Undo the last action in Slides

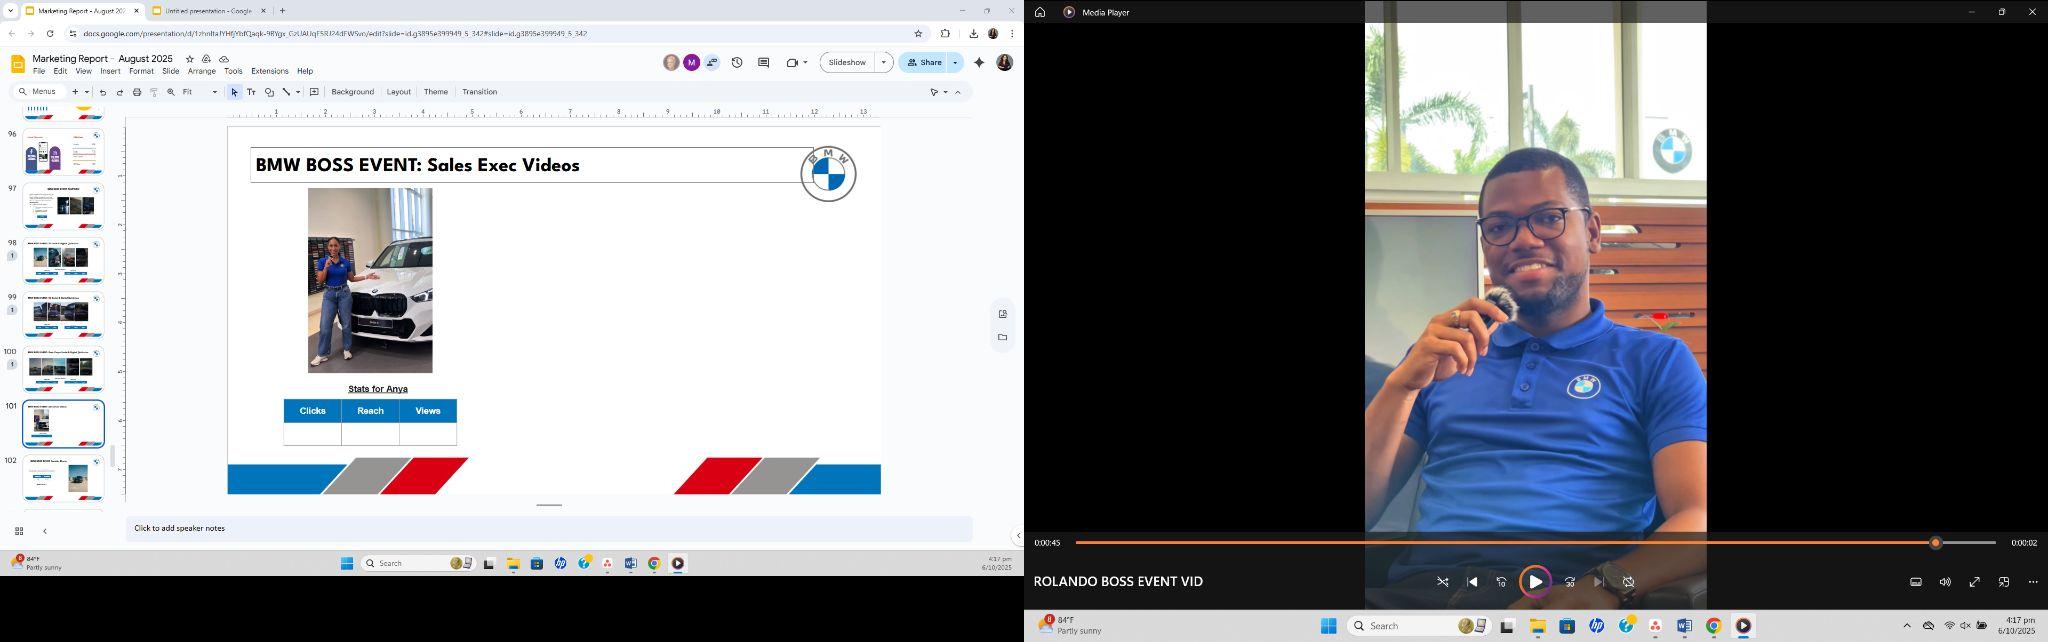coord(102,92)
